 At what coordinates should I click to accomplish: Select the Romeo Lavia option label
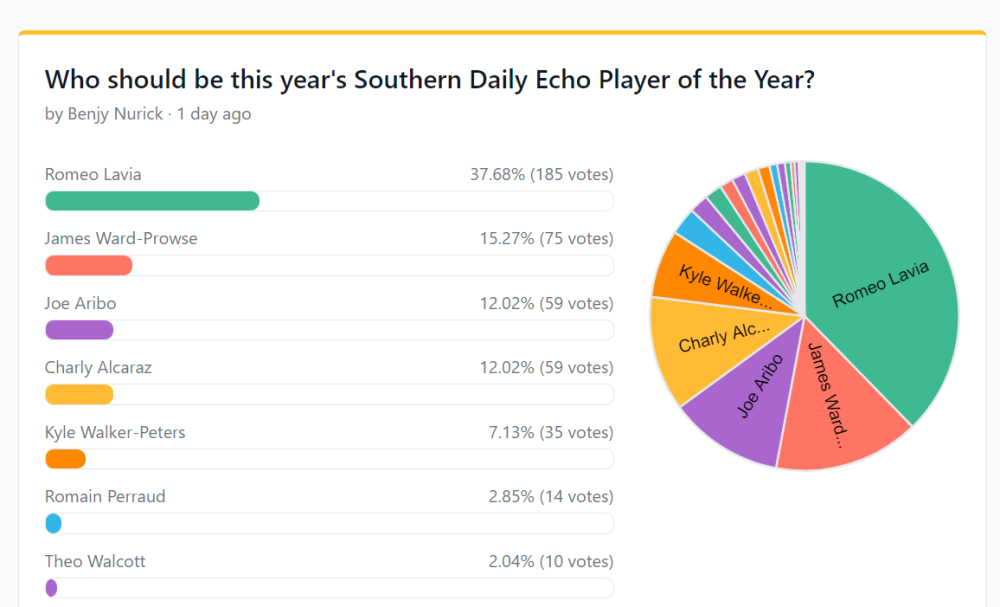[x=93, y=174]
